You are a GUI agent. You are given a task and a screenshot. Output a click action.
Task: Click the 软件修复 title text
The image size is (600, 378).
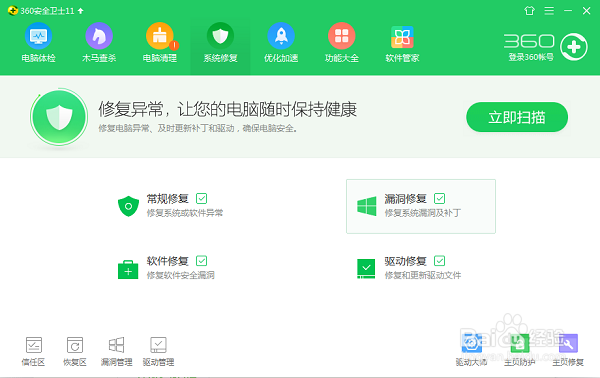(x=168, y=261)
